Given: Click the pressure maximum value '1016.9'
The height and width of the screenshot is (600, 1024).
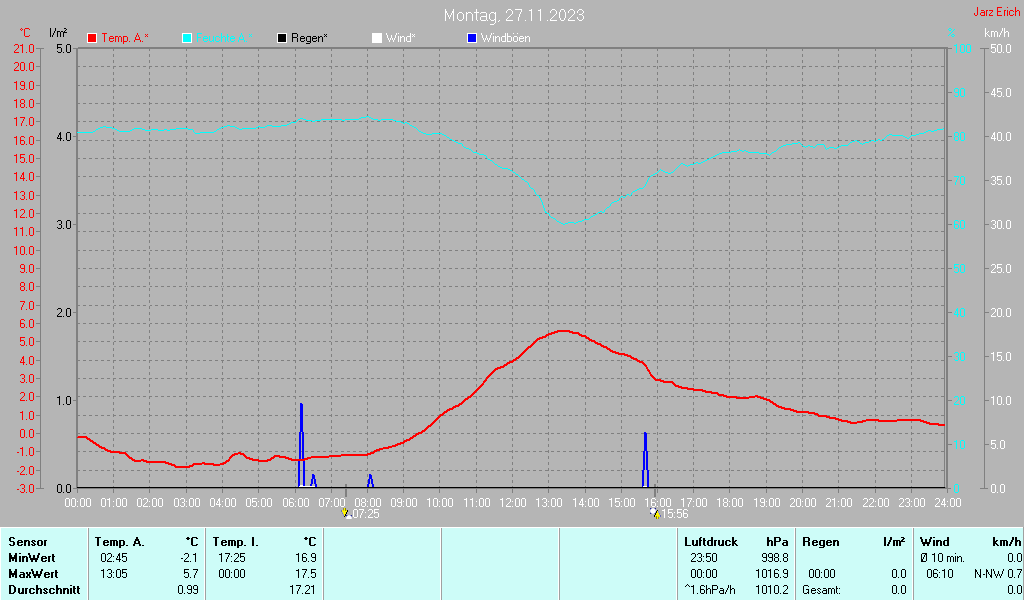Looking at the screenshot, I should 773,574.
